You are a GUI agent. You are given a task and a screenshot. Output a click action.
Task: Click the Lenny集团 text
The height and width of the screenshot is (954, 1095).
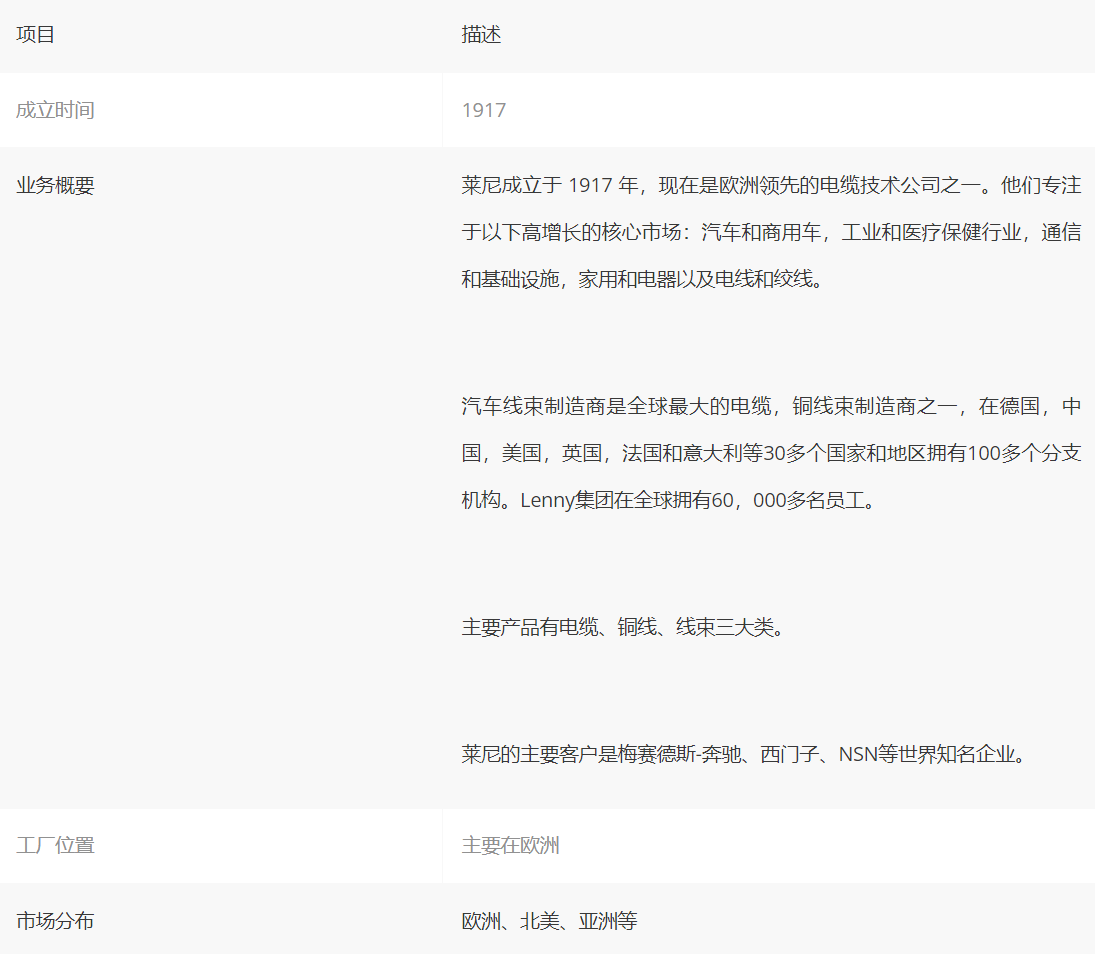pos(568,500)
